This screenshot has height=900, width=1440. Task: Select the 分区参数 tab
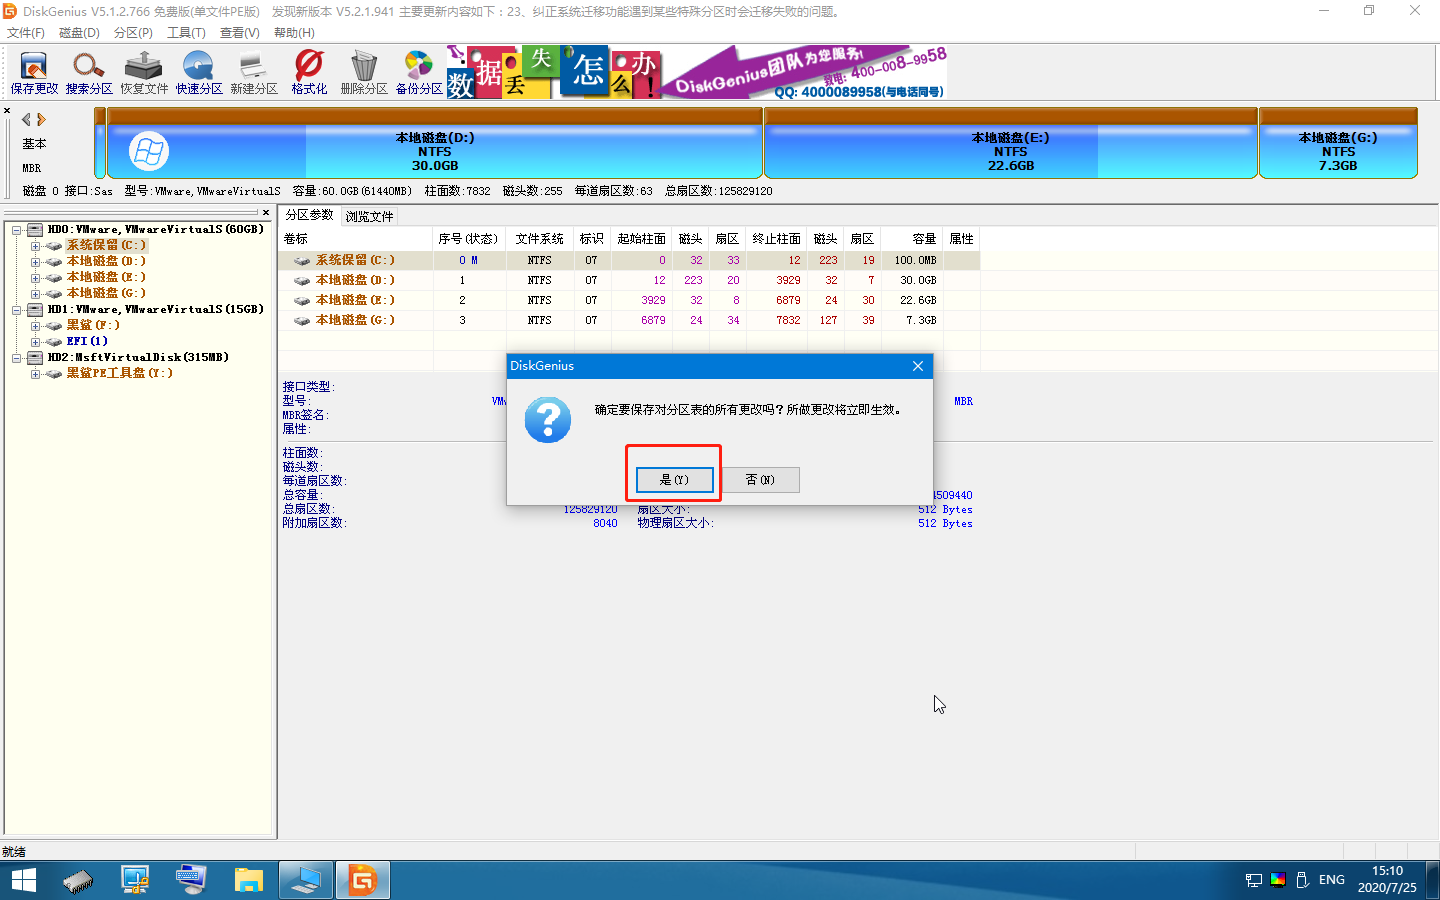[310, 215]
